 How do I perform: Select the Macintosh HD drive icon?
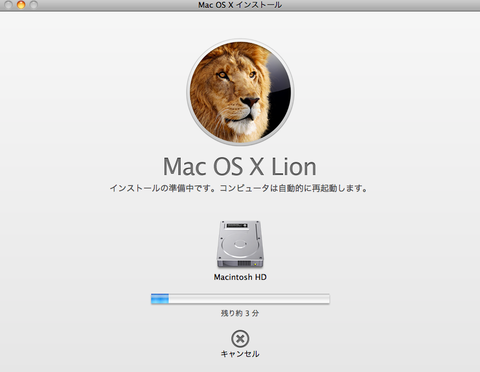pyautogui.click(x=240, y=244)
